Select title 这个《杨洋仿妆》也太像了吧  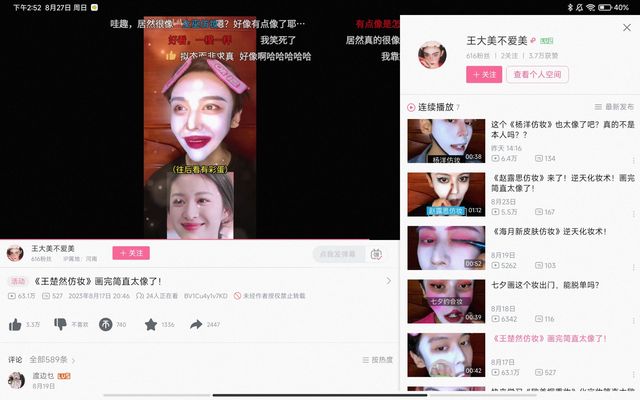point(562,129)
